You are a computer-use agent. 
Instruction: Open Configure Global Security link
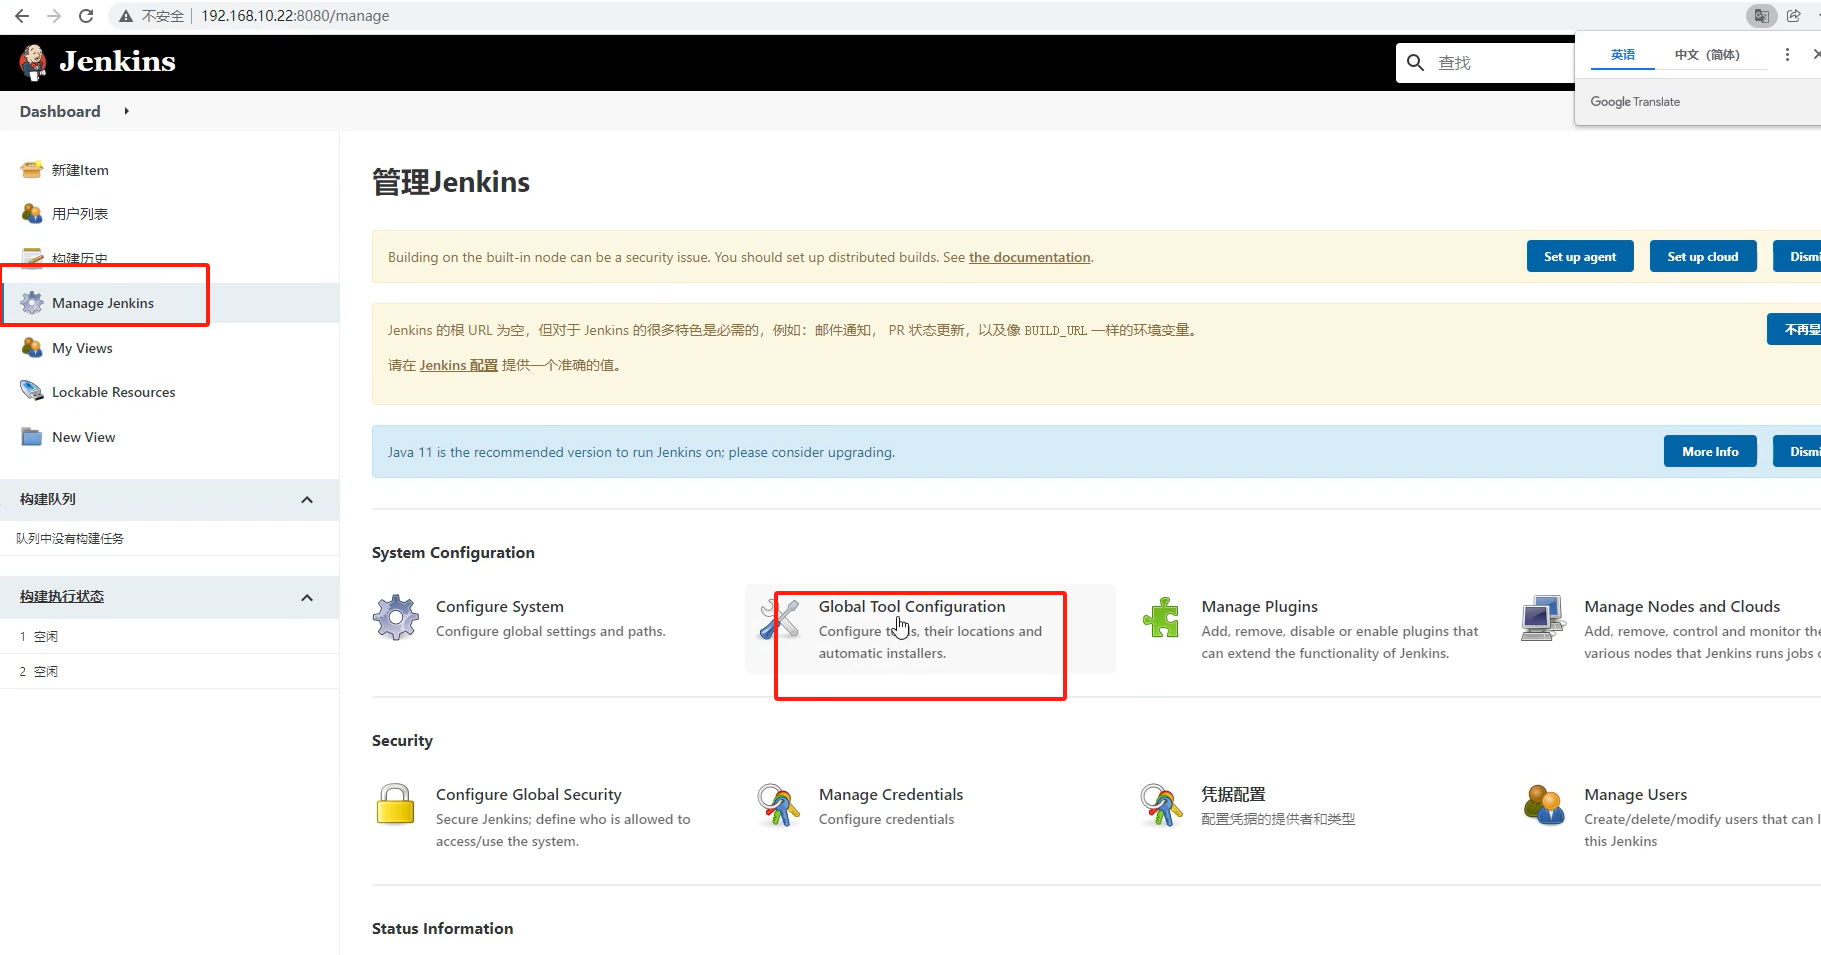[529, 794]
